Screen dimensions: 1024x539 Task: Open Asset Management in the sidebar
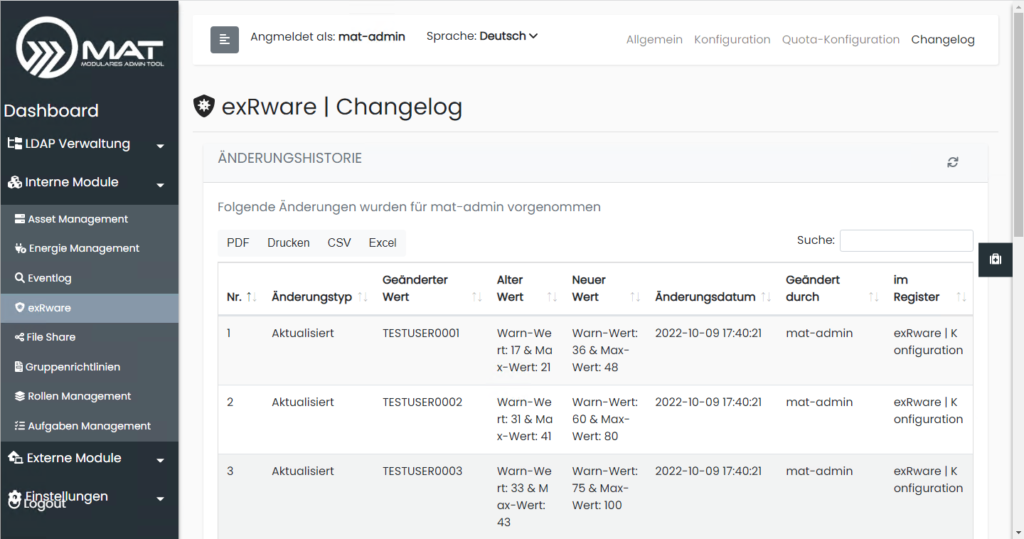[x=77, y=219]
